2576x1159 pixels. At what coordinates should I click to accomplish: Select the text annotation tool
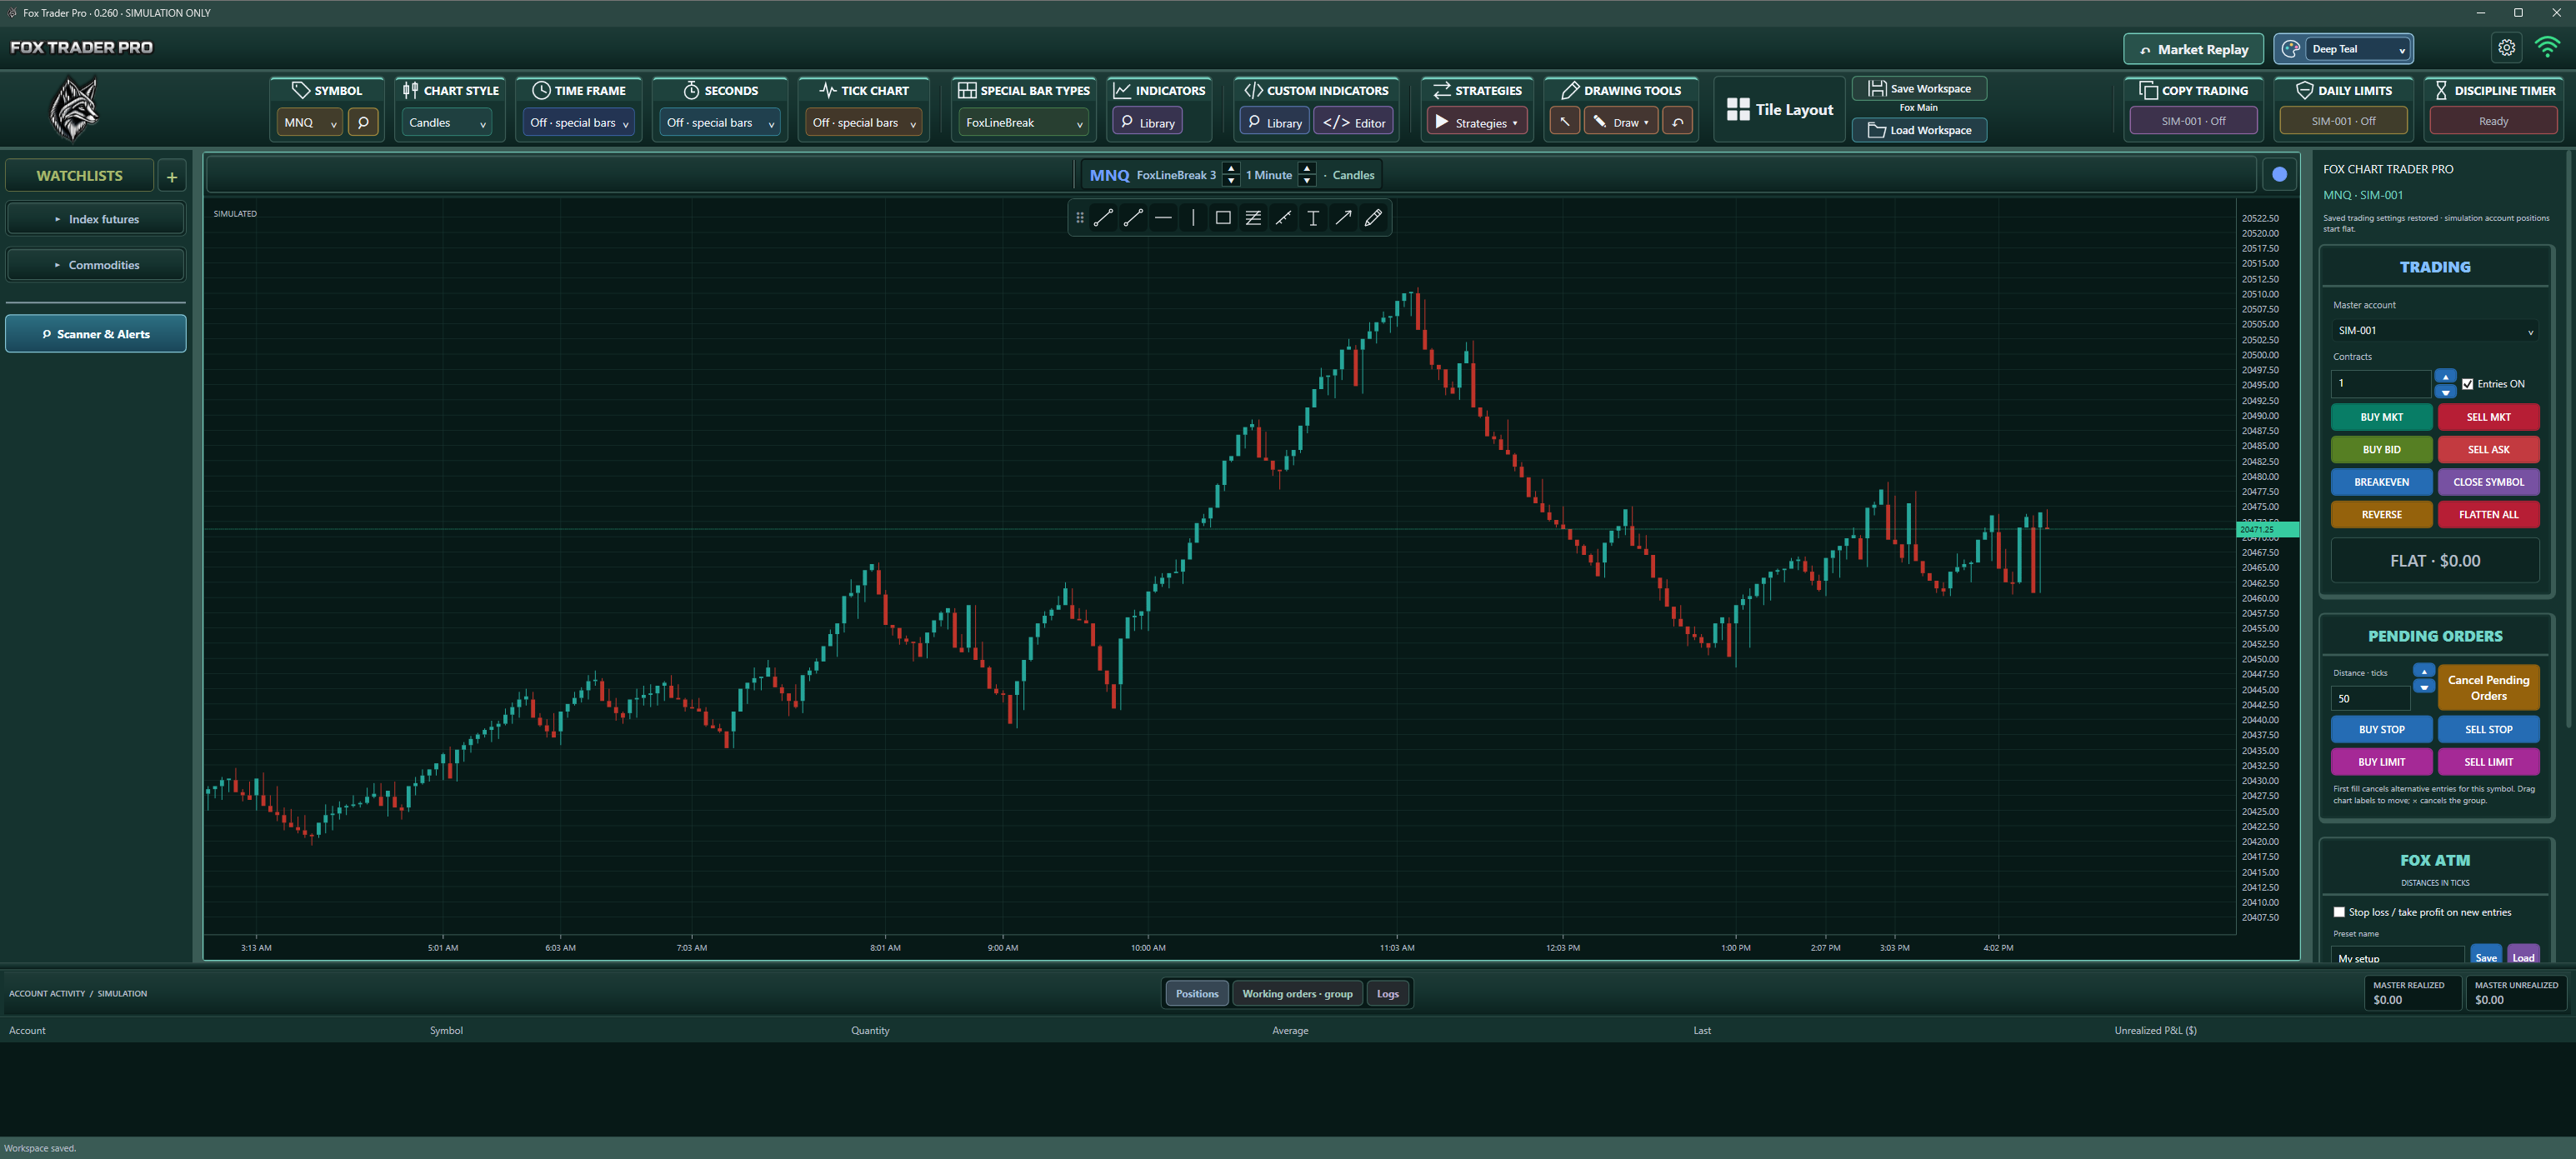(1313, 217)
